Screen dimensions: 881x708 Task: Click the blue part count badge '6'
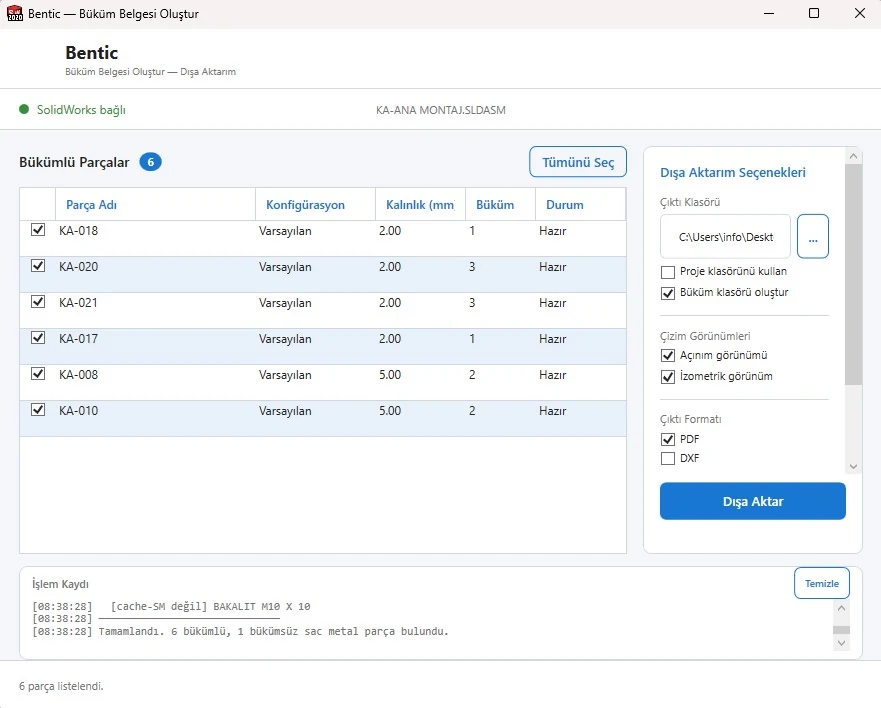tap(151, 162)
